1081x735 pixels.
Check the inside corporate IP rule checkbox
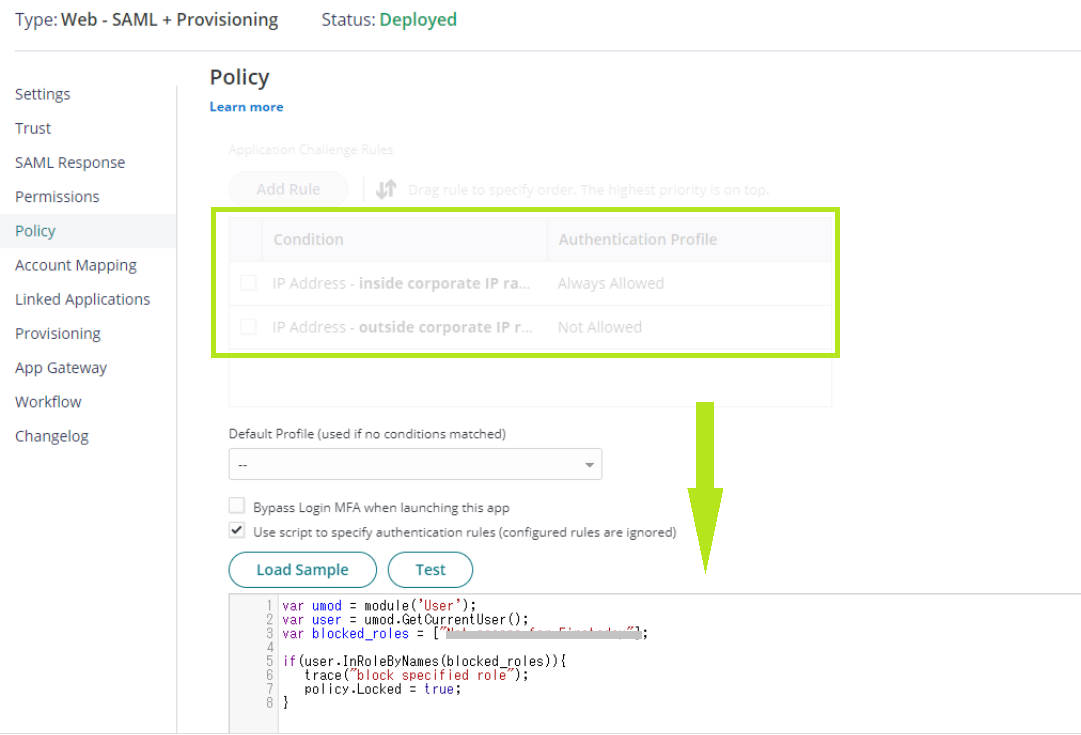(248, 283)
